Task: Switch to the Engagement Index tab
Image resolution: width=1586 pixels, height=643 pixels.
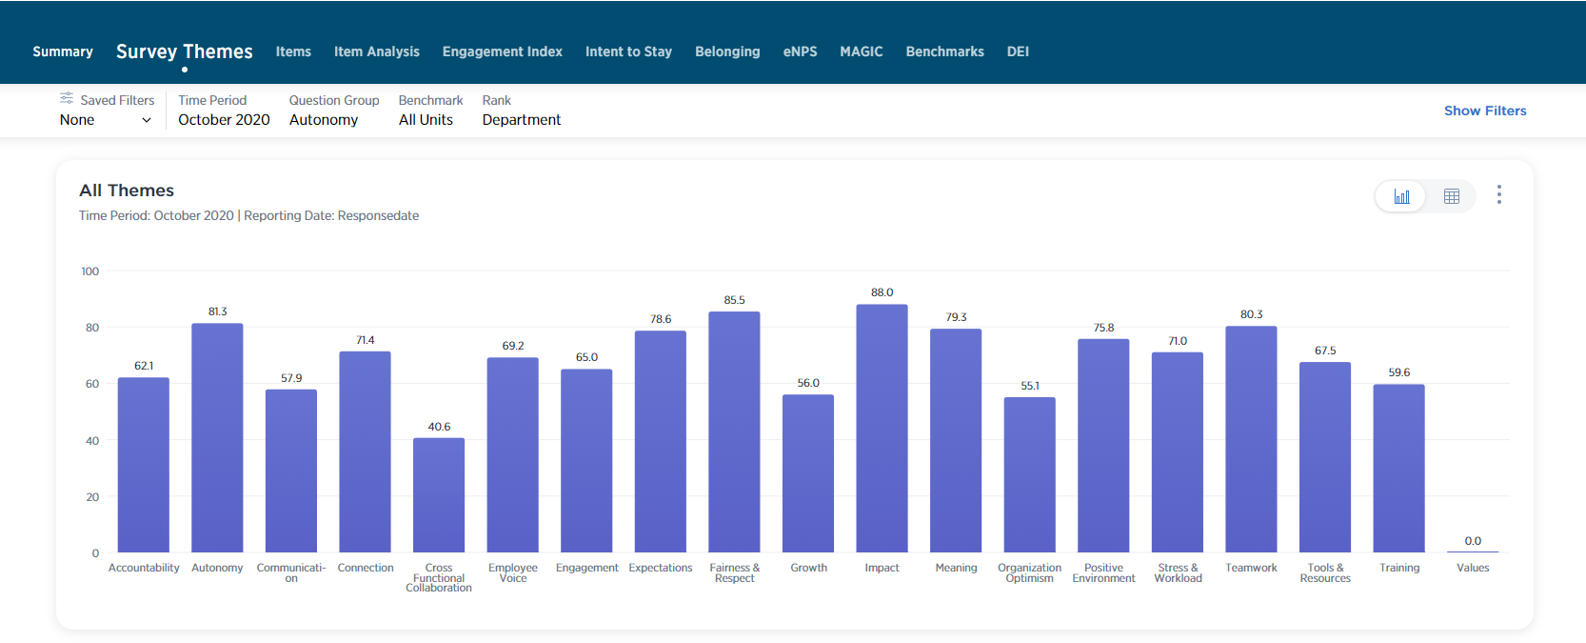Action: point(502,52)
